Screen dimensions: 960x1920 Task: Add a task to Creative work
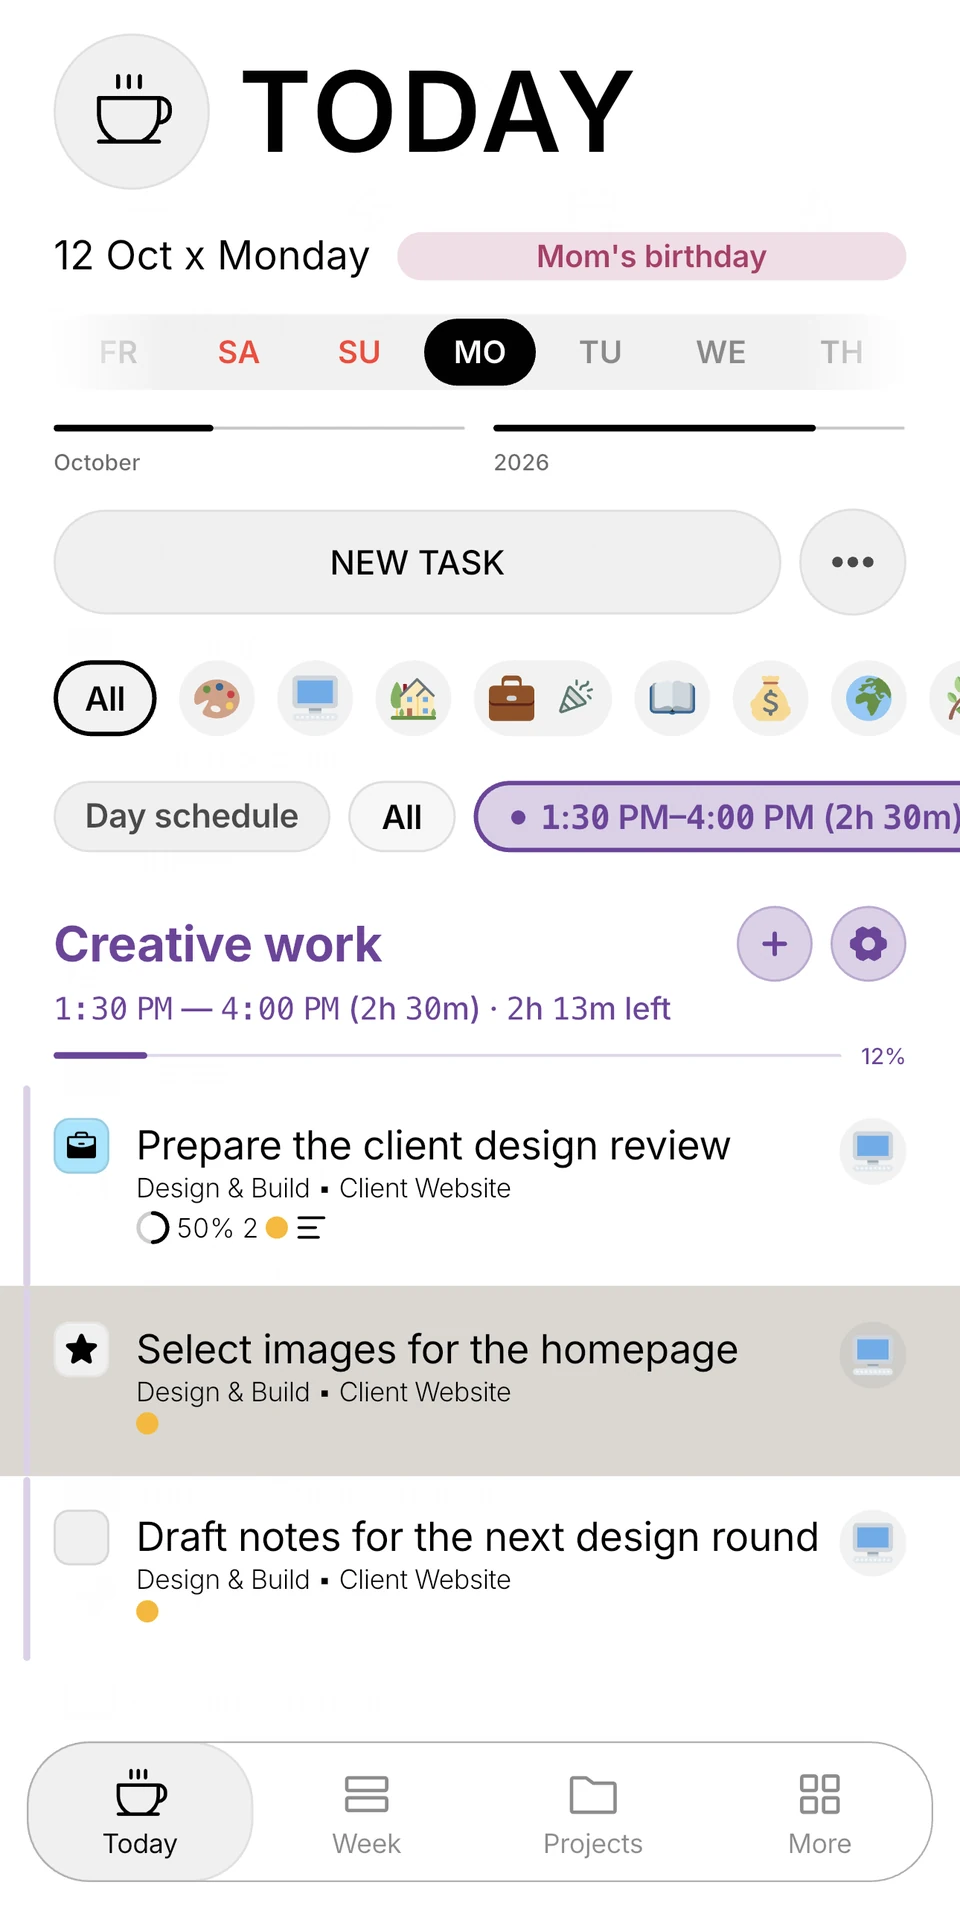coord(775,944)
